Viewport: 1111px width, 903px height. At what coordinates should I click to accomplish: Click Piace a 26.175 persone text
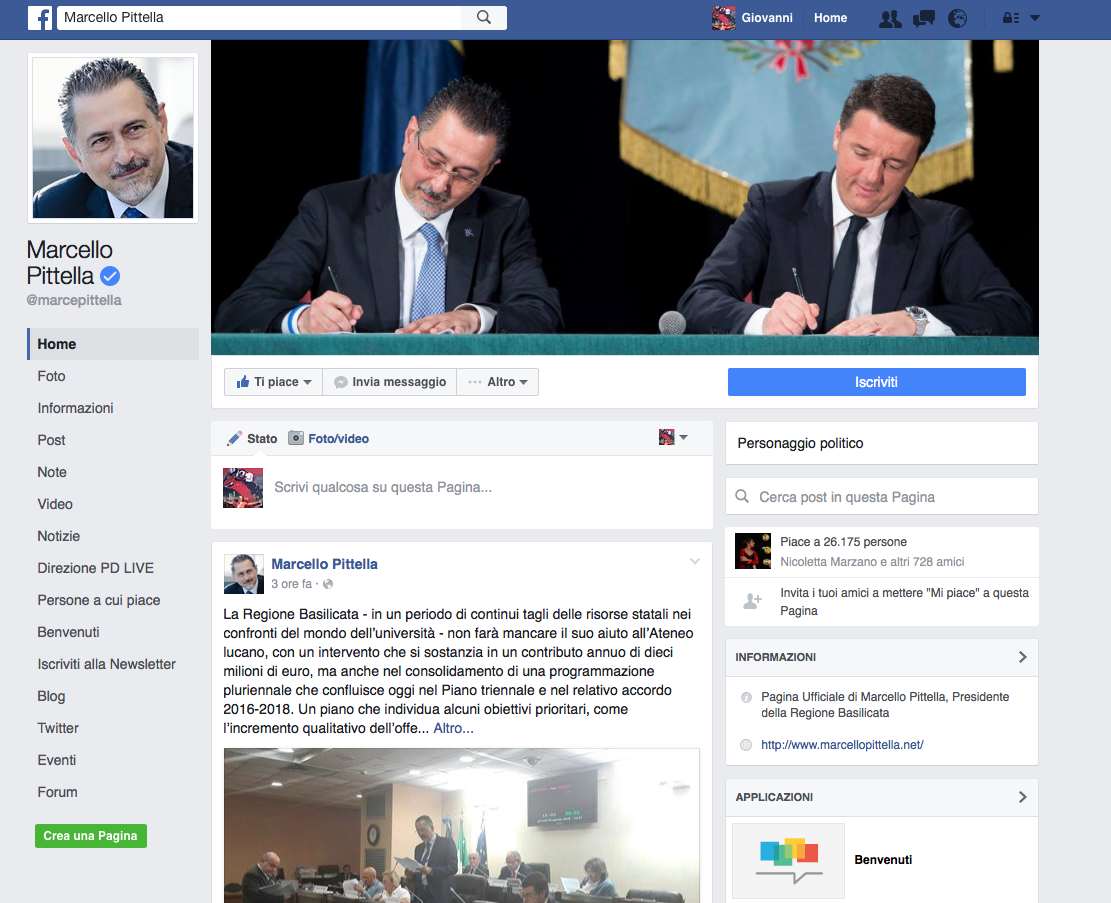pyautogui.click(x=843, y=542)
